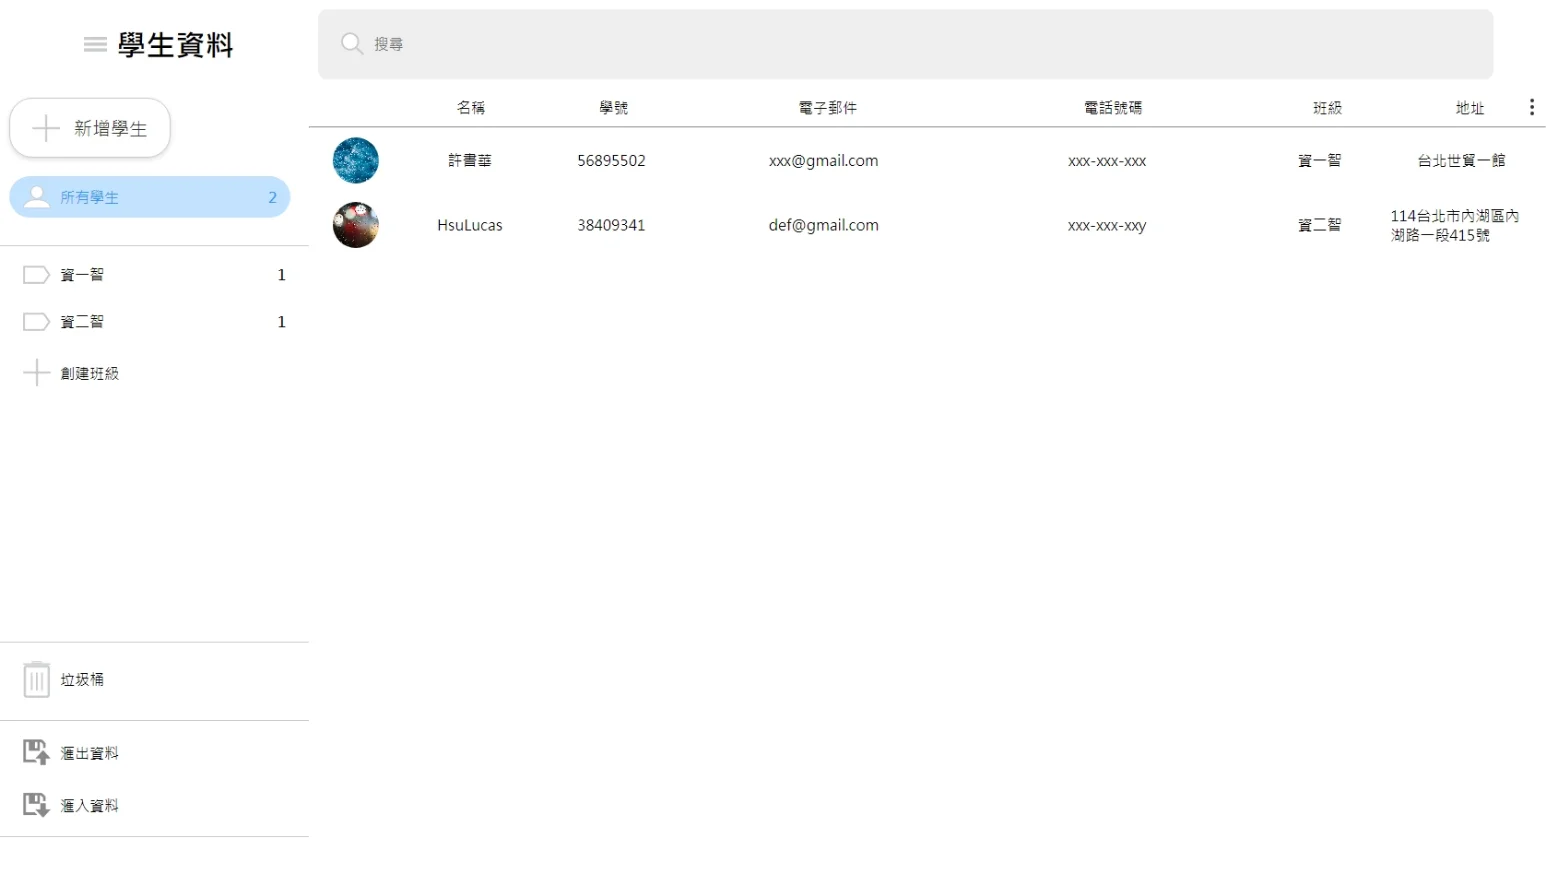Toggle the hamburger menu beside 學生資料

tap(95, 45)
